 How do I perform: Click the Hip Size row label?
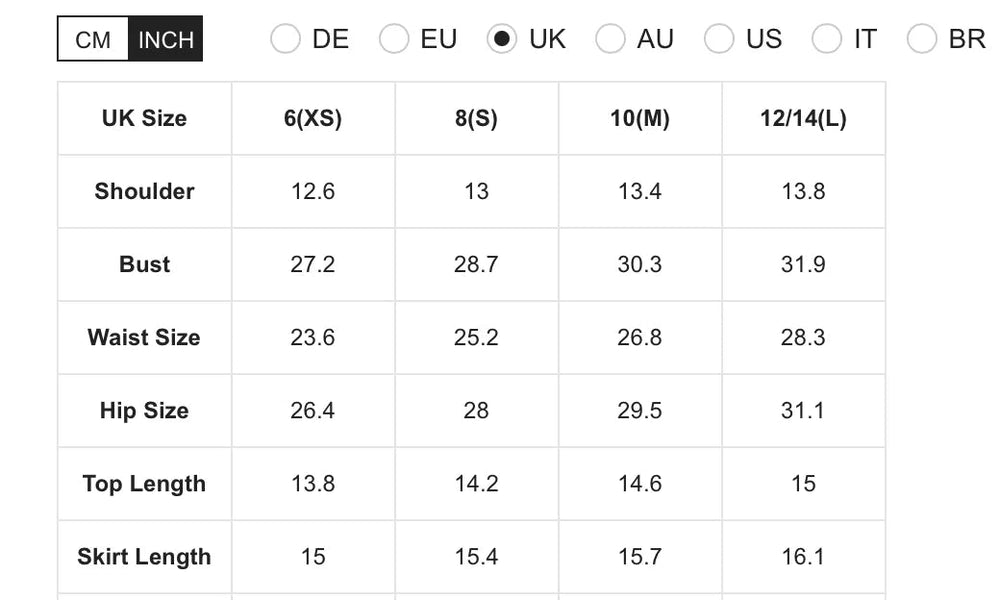[x=144, y=410]
